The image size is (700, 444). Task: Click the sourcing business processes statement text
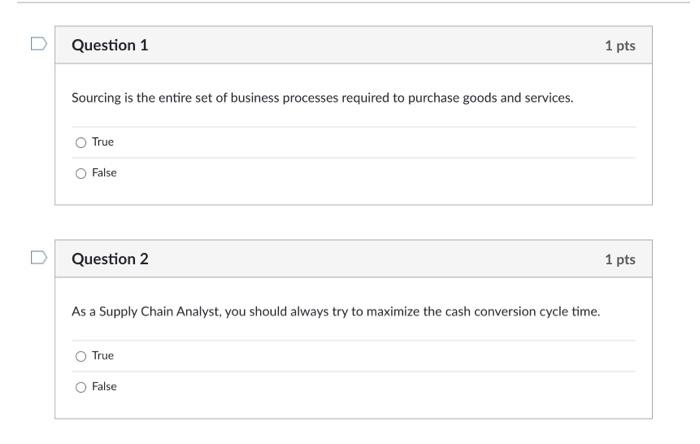pos(322,98)
